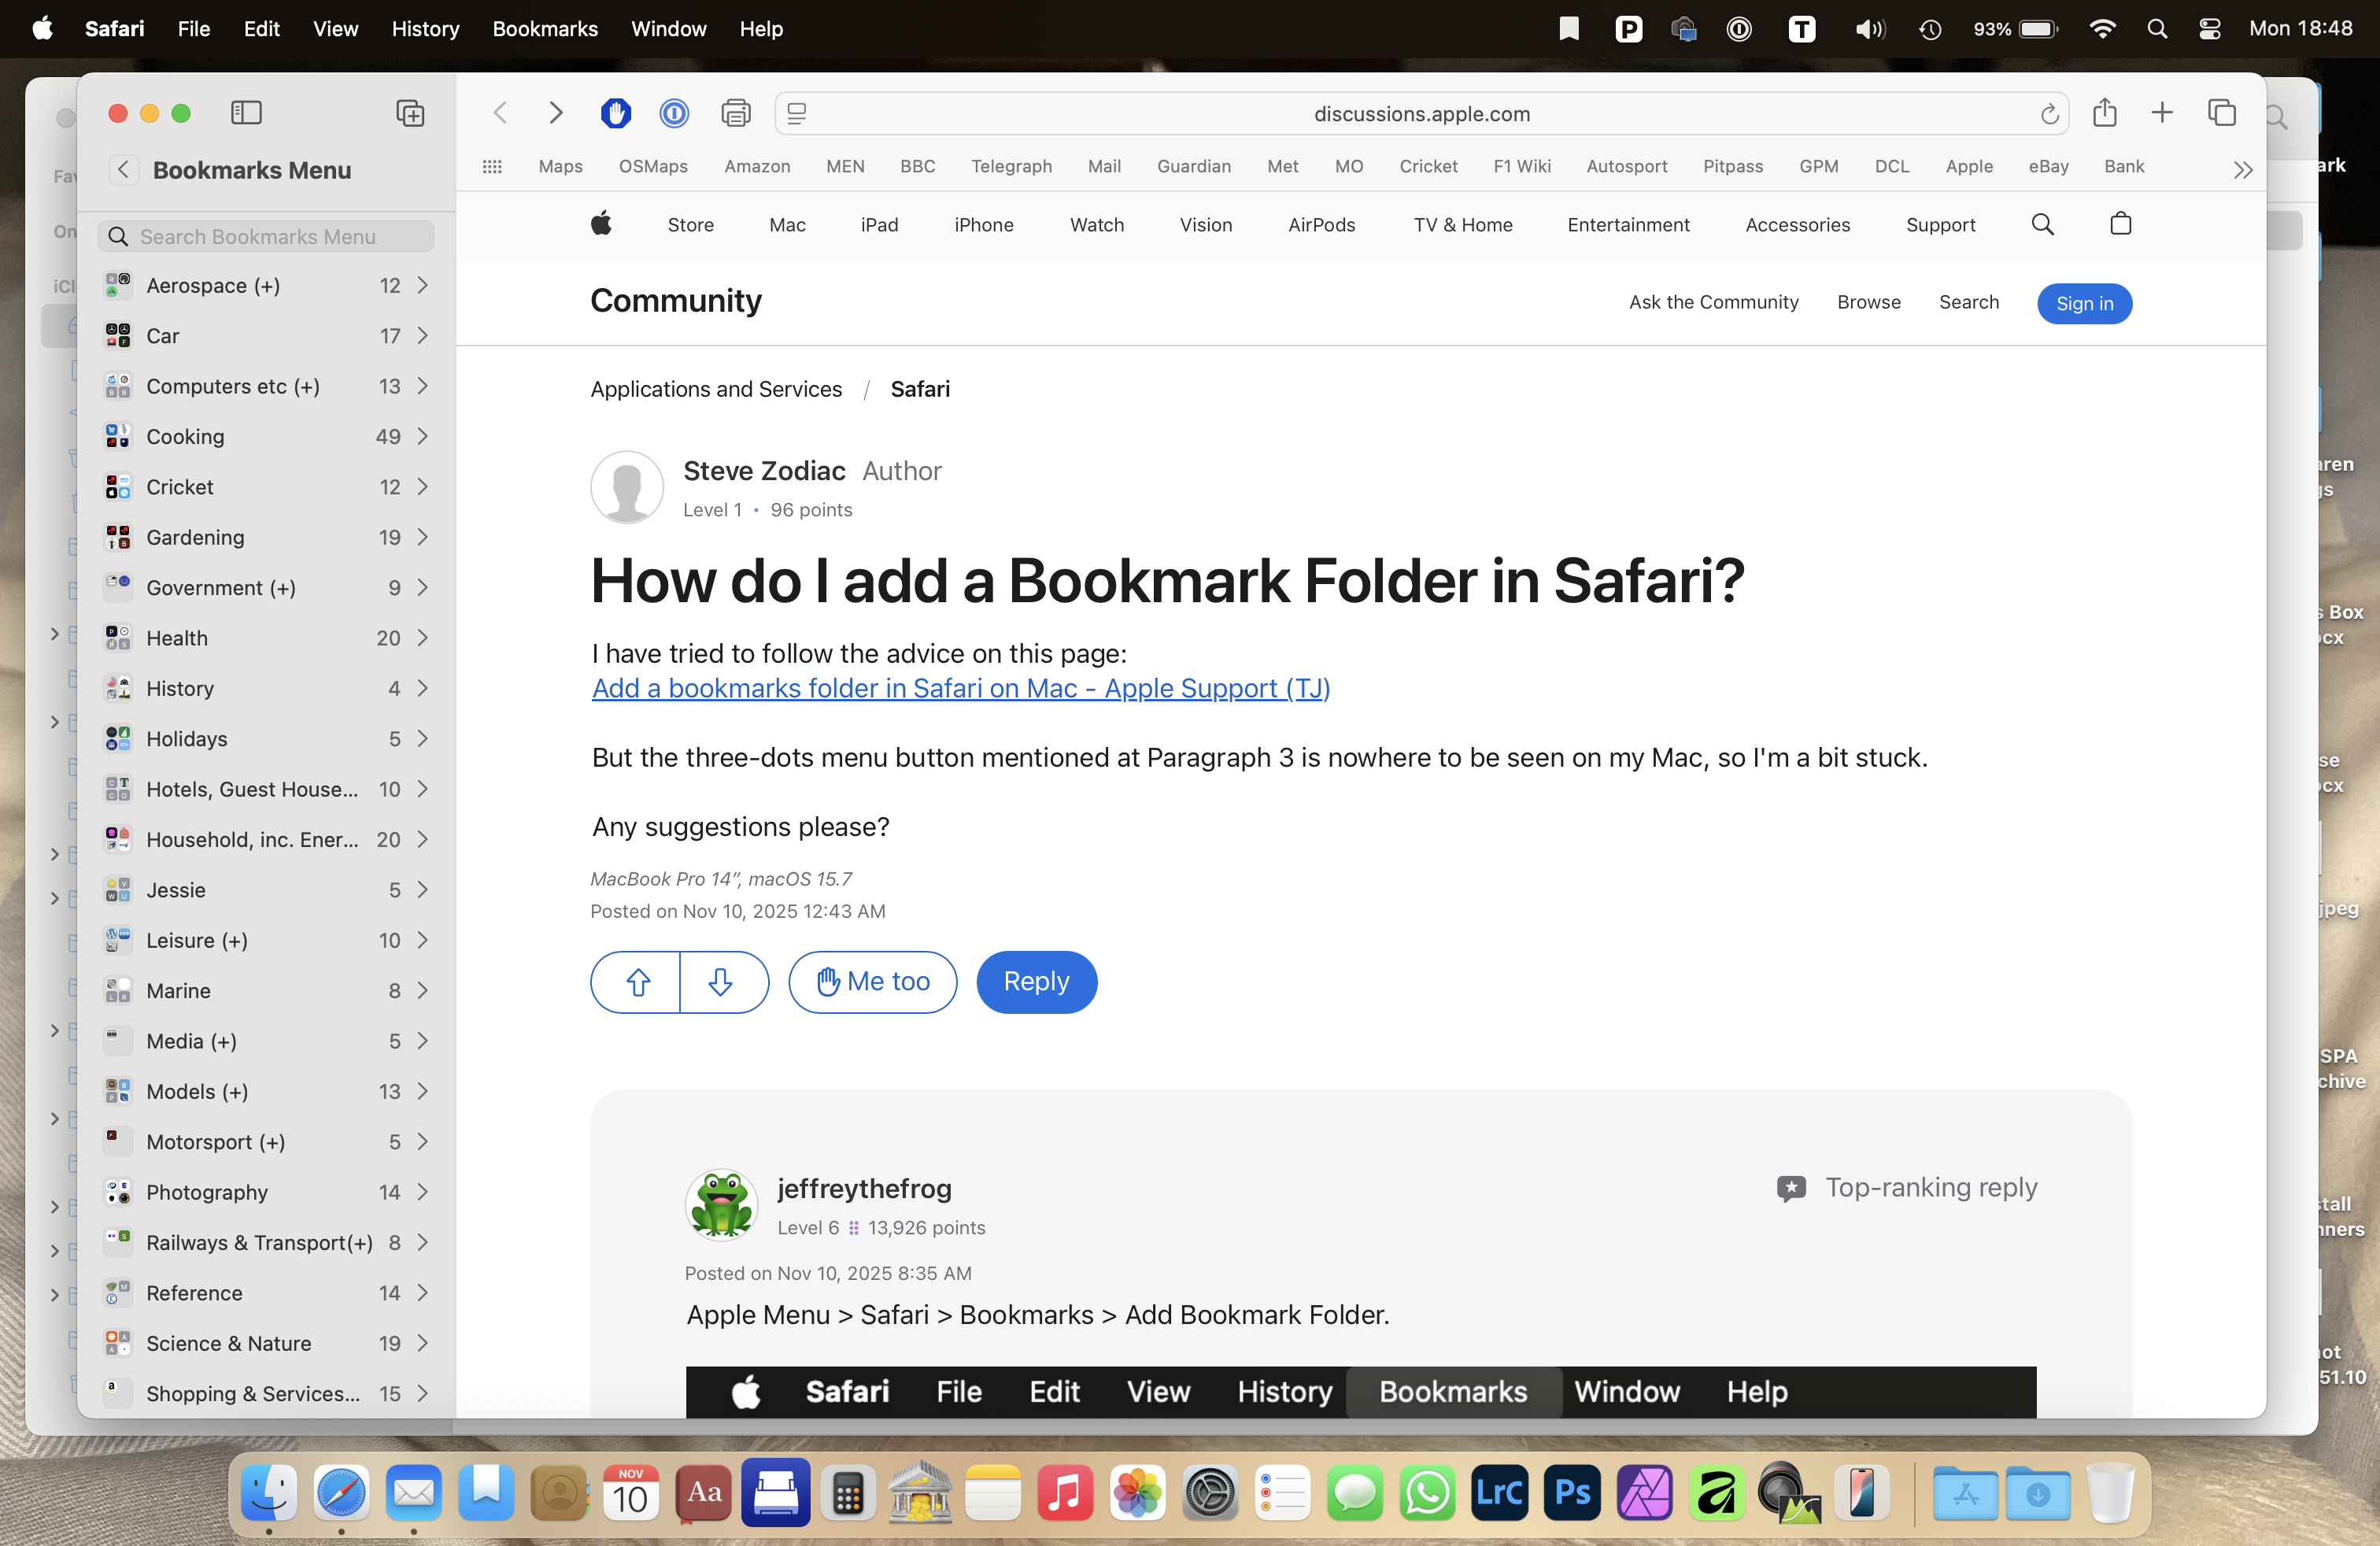
Task: Open the 1Password extension icon
Action: (x=675, y=113)
